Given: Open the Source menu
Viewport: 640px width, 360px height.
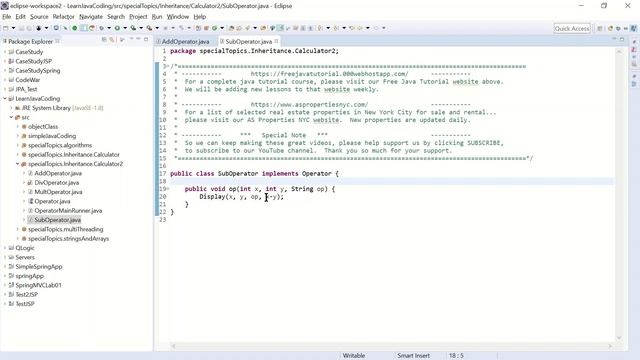Looking at the screenshot, I should click(x=39, y=17).
